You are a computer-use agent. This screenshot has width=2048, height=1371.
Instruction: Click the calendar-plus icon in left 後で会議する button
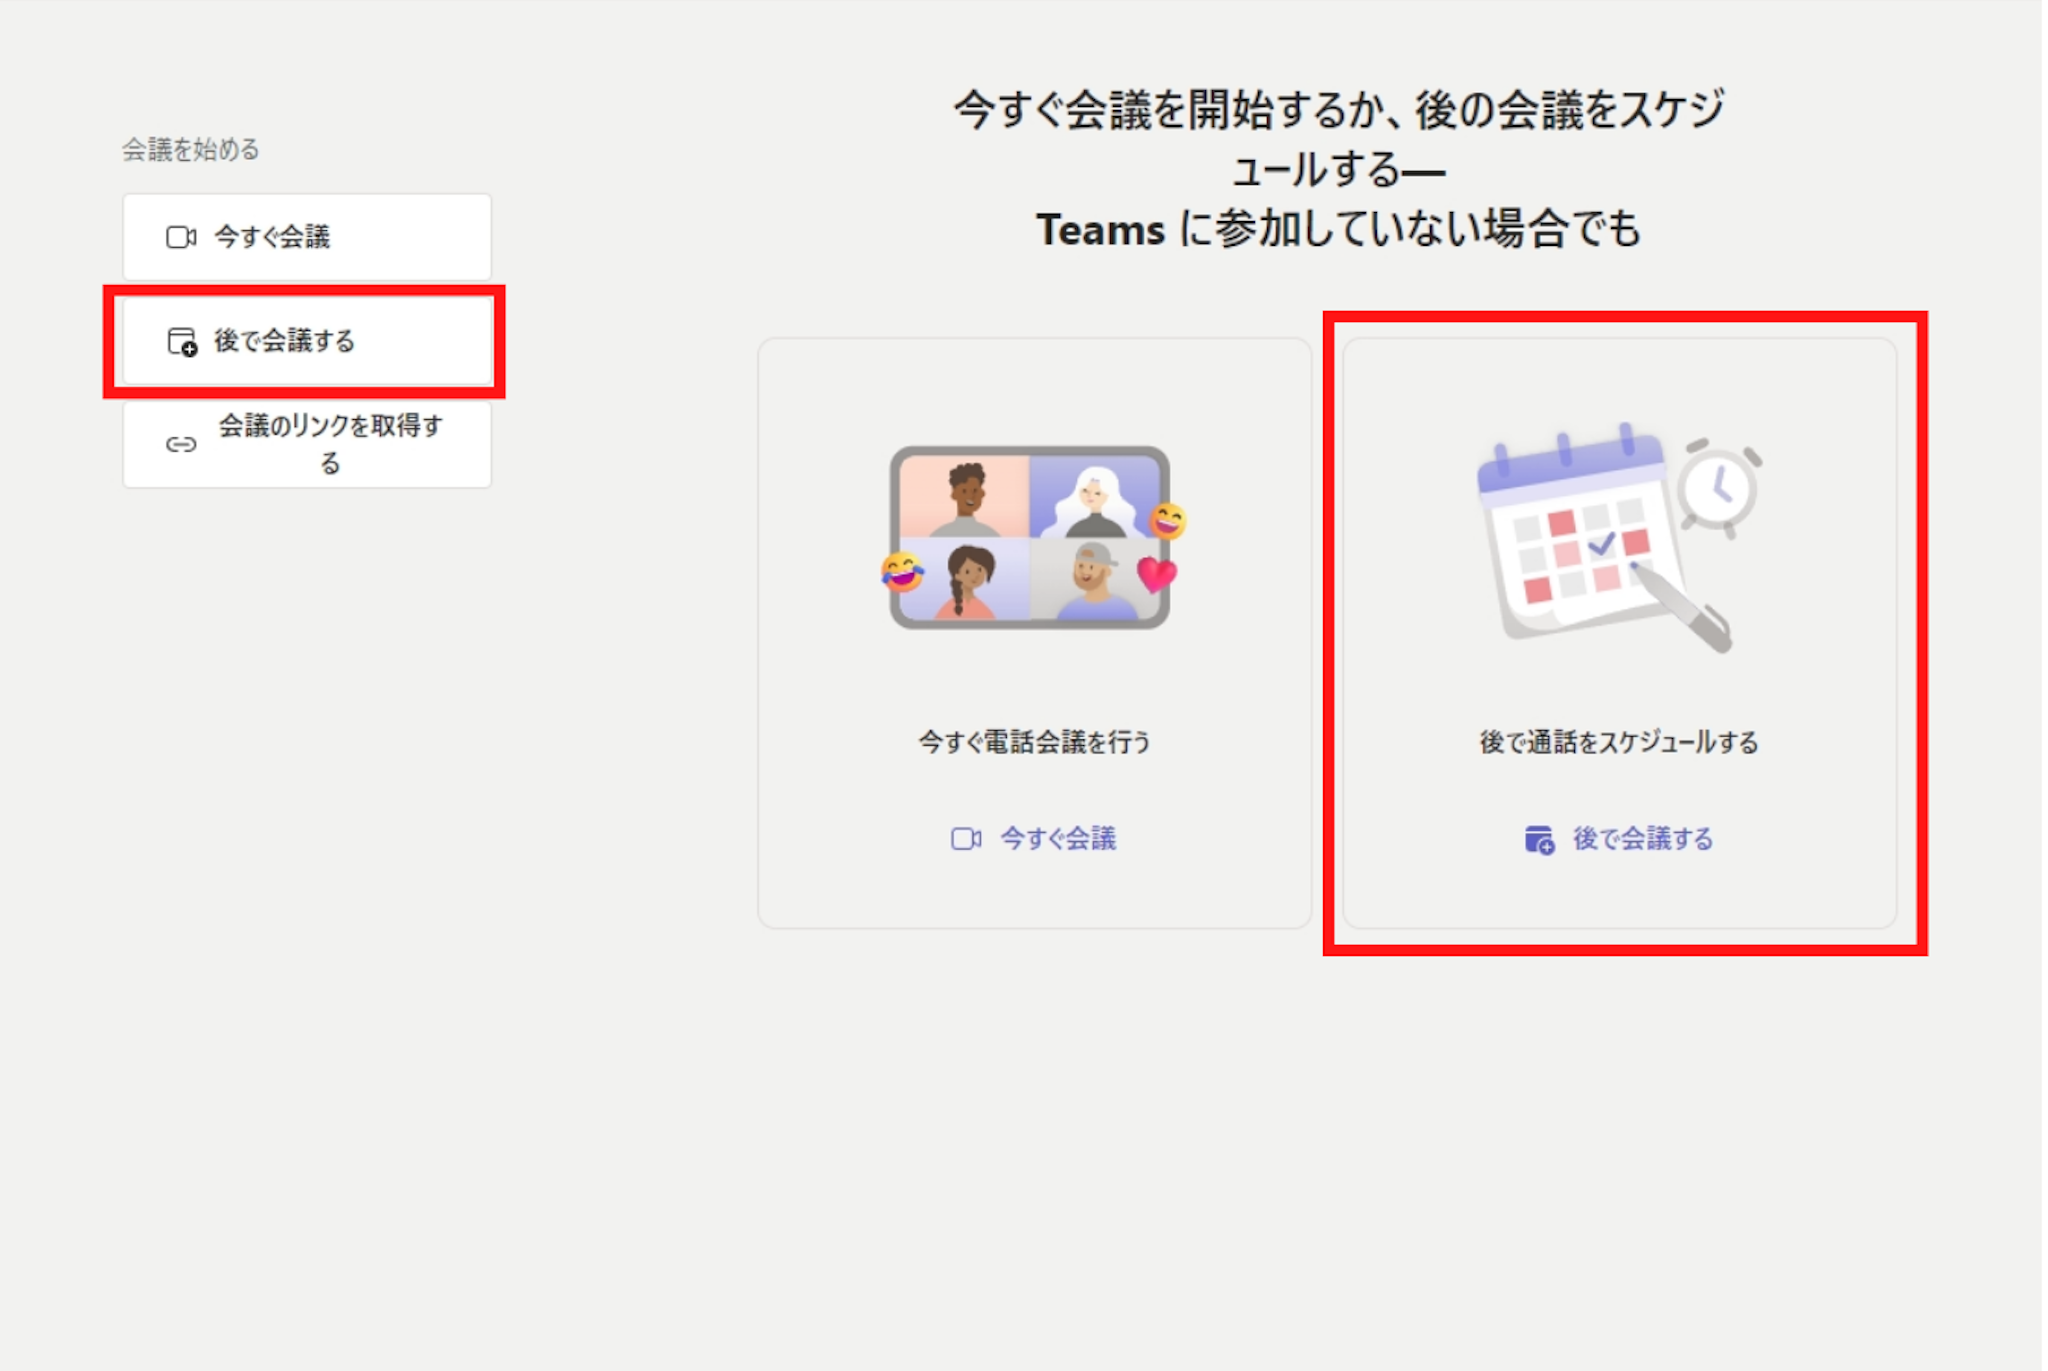click(181, 341)
